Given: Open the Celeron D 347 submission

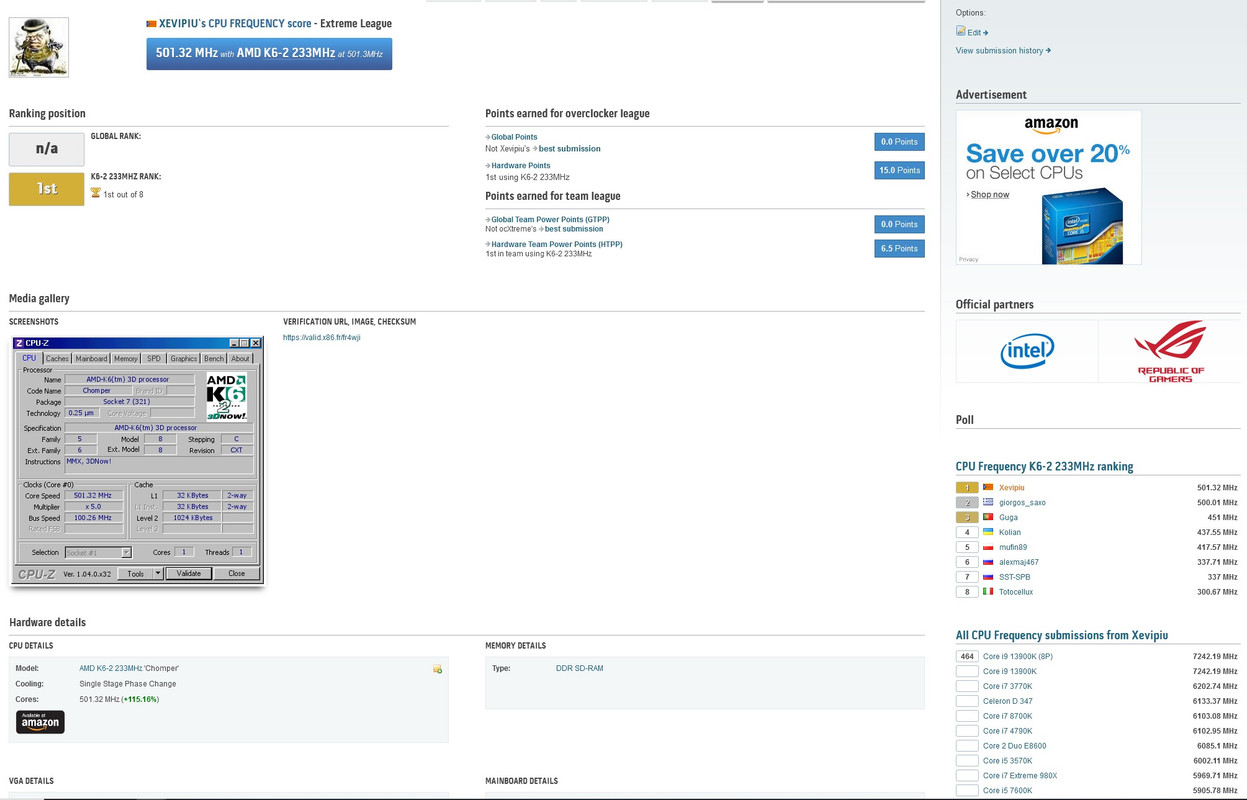Looking at the screenshot, I should point(1008,701).
